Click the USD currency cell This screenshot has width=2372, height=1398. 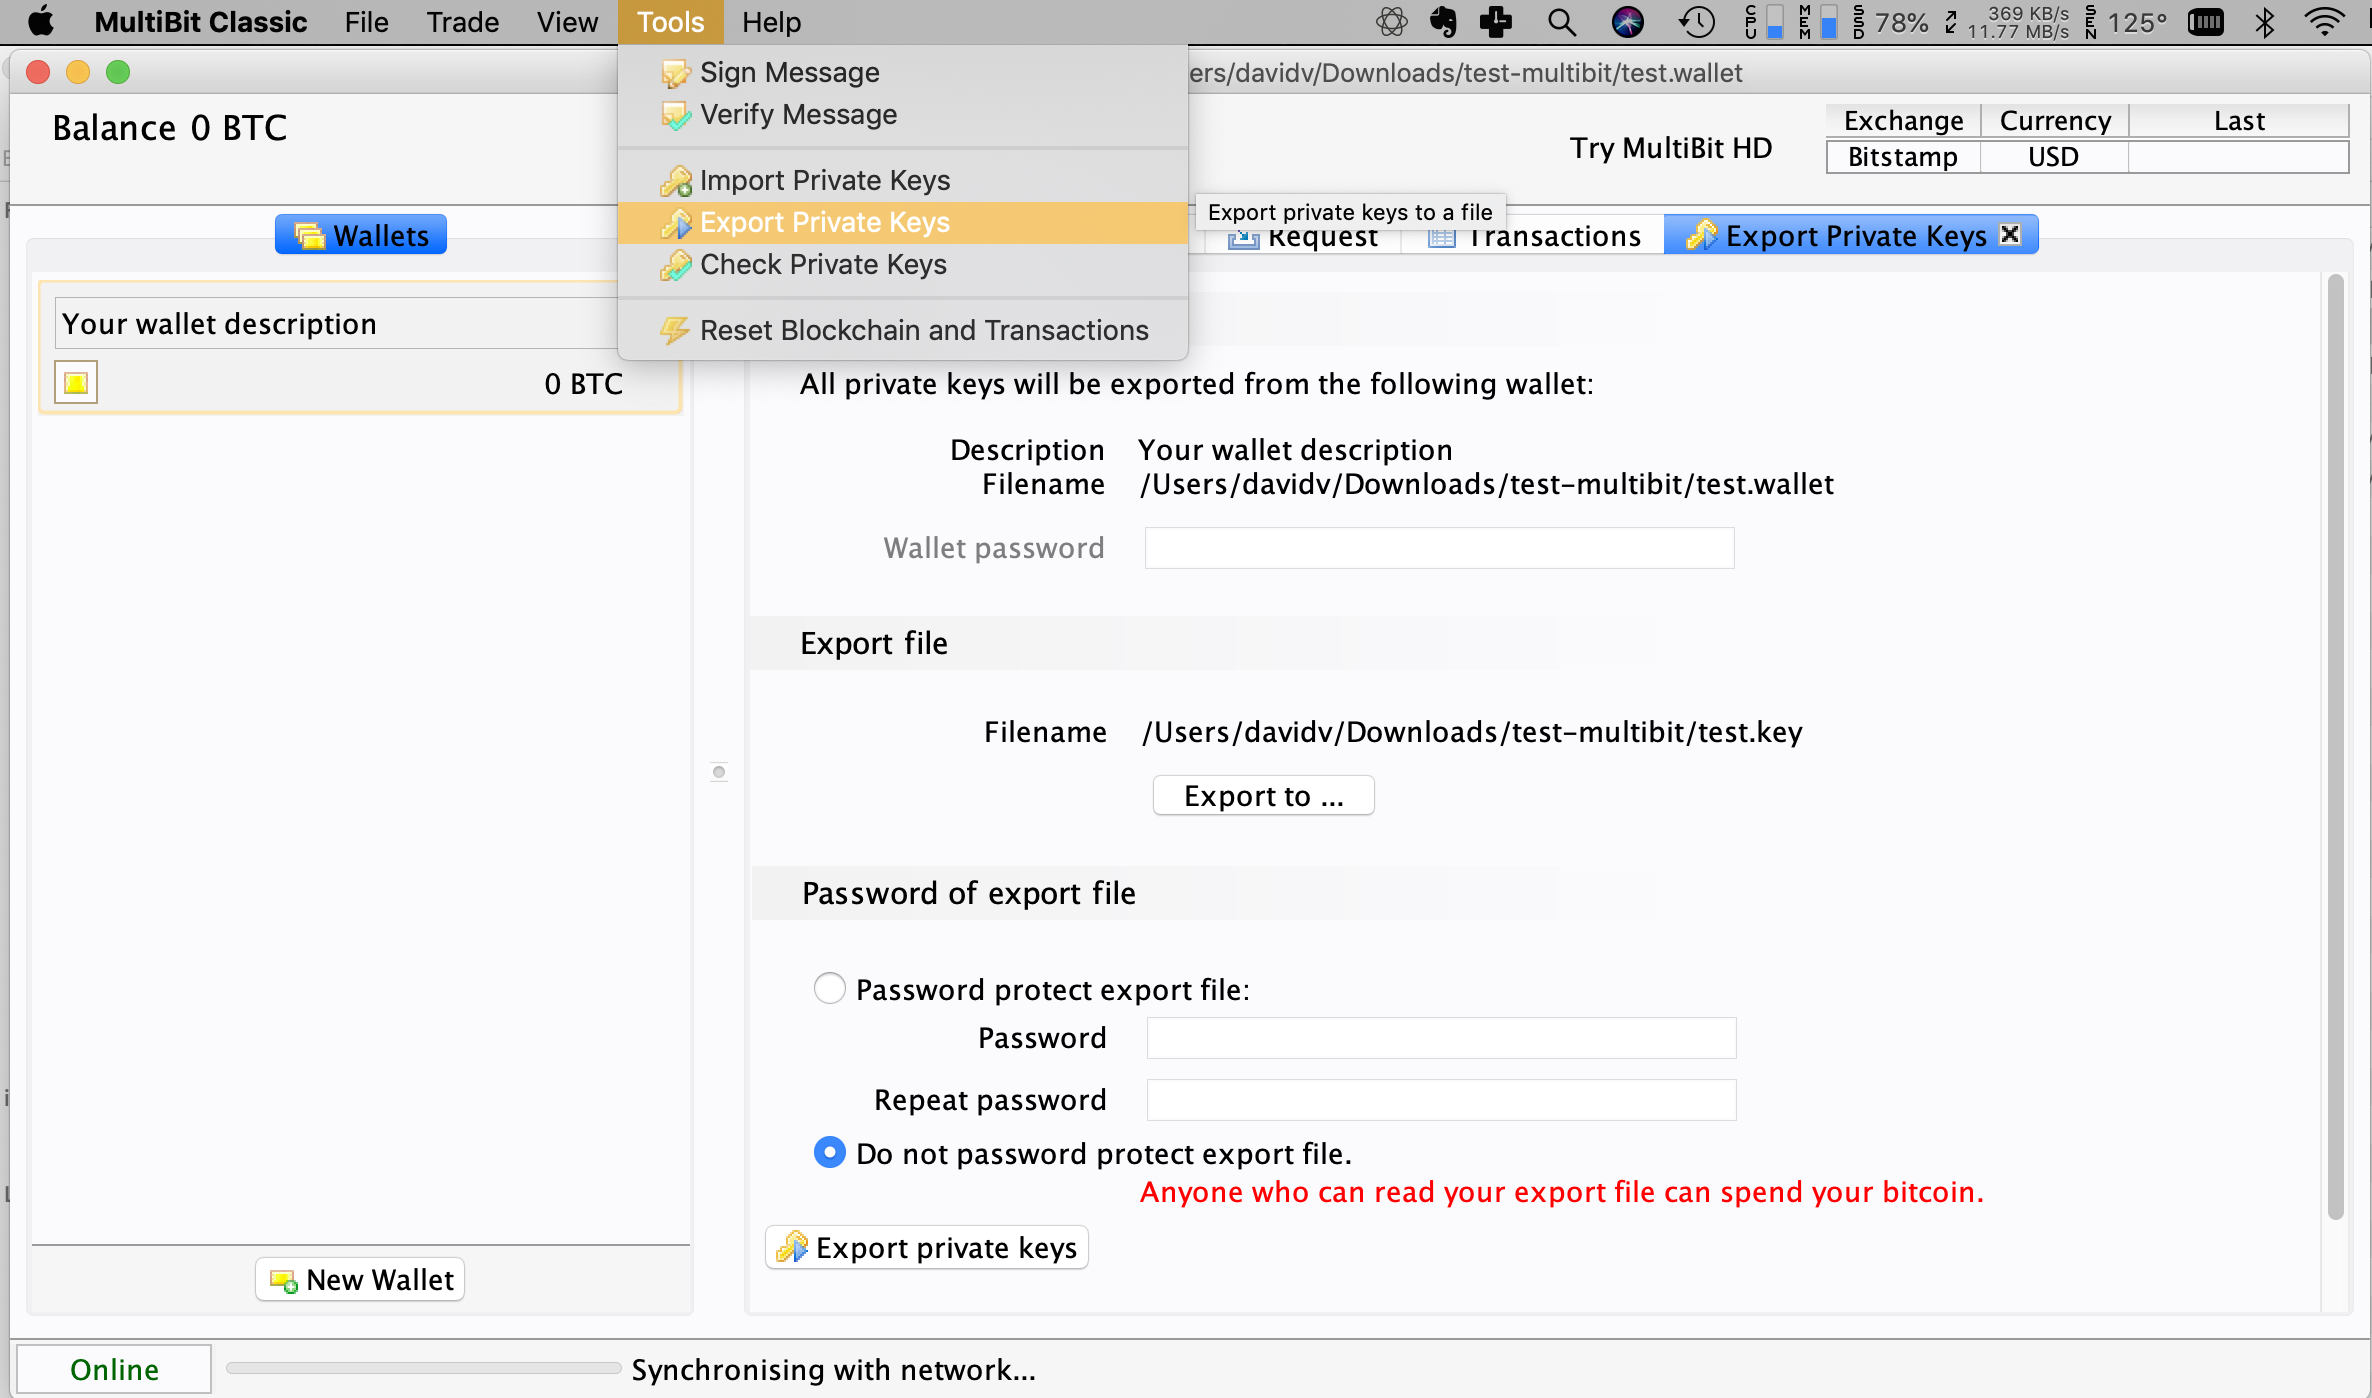(x=2055, y=157)
